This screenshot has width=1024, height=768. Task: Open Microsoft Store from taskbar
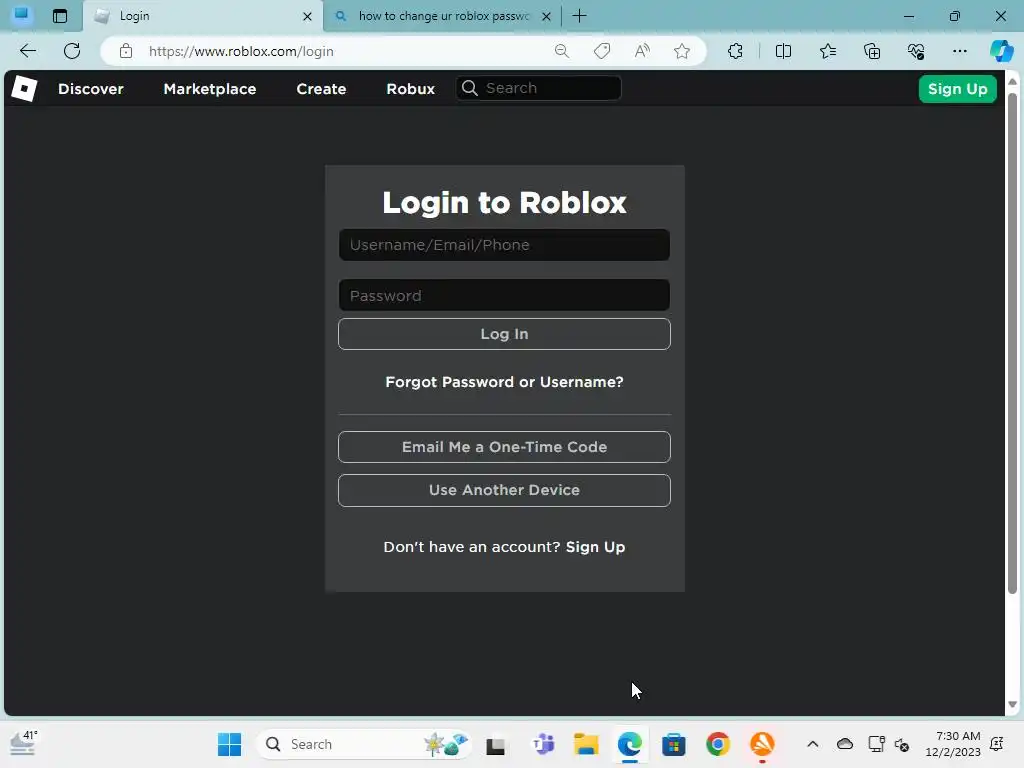pyautogui.click(x=673, y=744)
